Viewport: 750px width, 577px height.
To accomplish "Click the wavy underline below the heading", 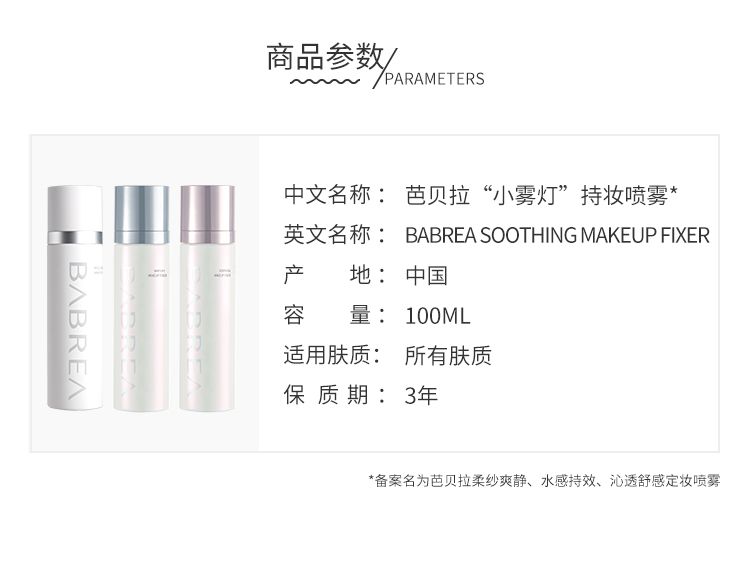I will point(324,82).
